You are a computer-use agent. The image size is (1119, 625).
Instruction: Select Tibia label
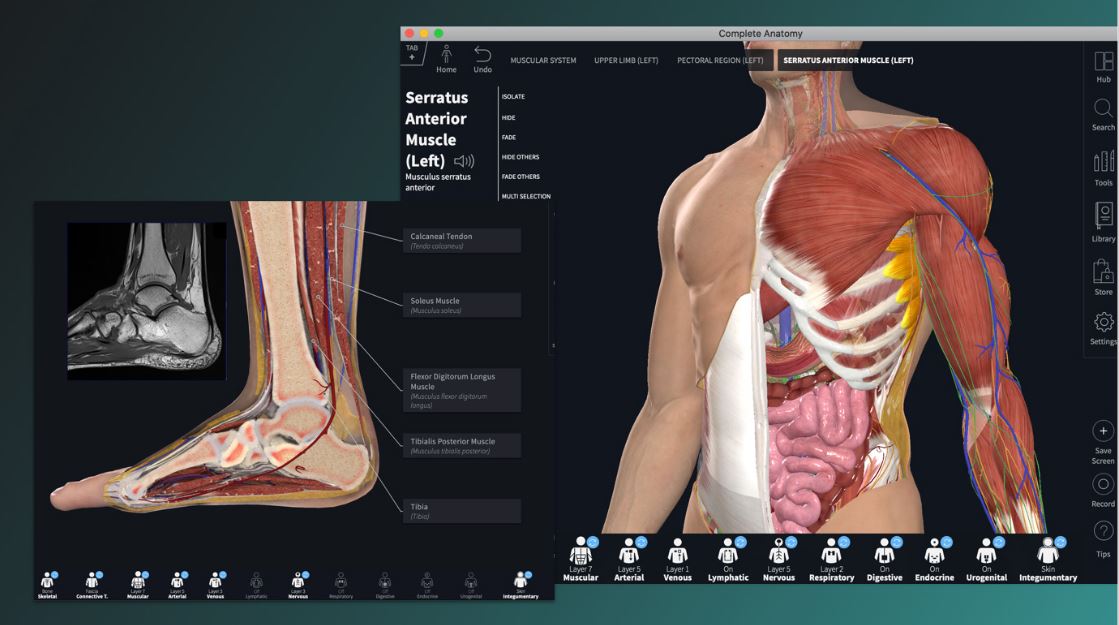click(462, 511)
